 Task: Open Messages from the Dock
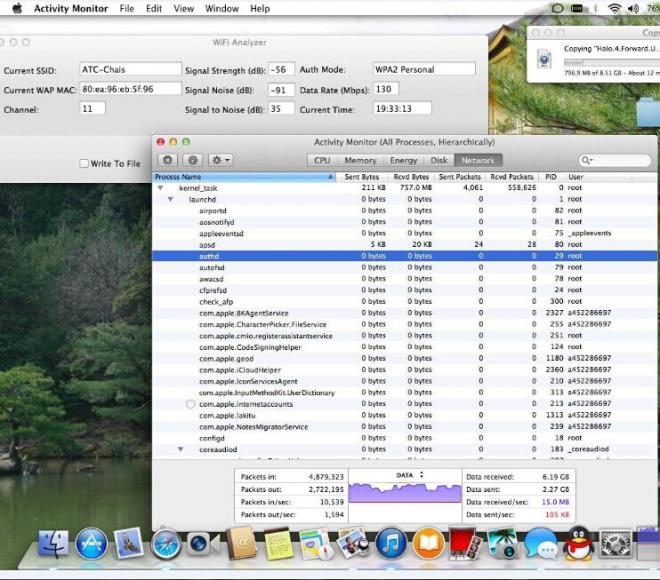541,544
